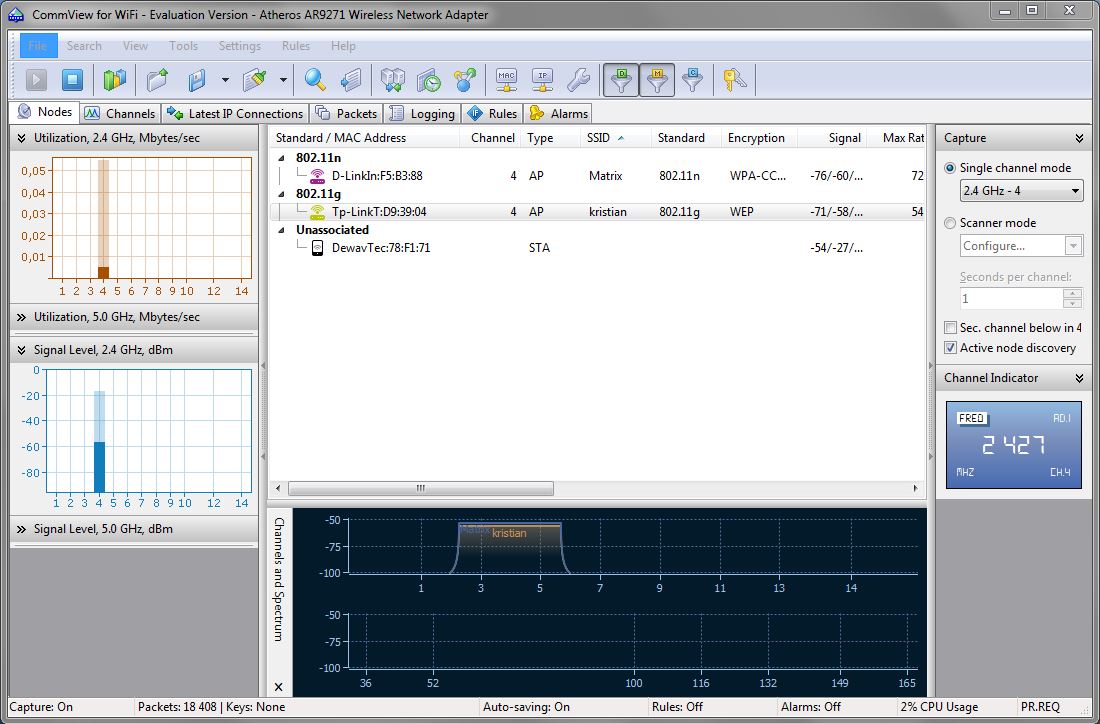Collapse the Capture panel chevron
The width and height of the screenshot is (1100, 724).
pyautogui.click(x=1079, y=139)
